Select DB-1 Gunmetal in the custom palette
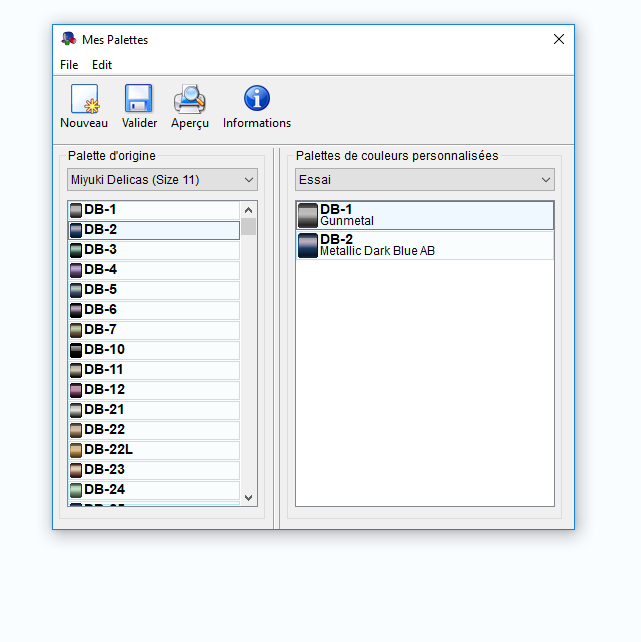The image size is (641, 642). point(425,215)
